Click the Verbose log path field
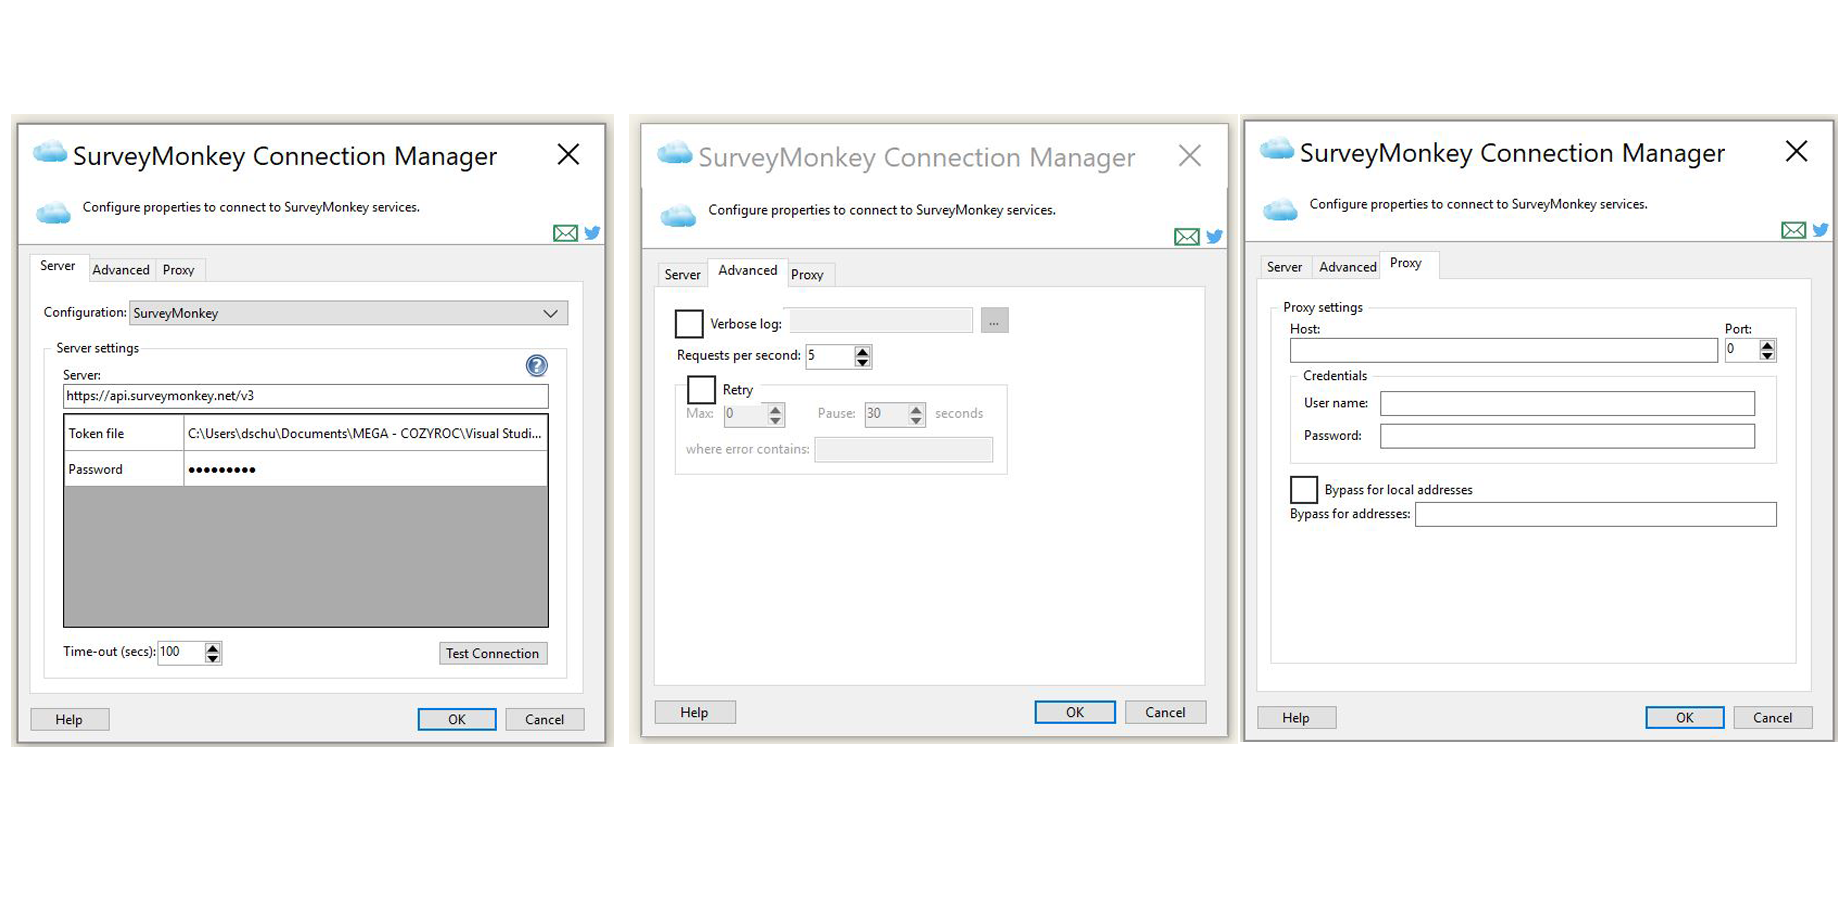 [881, 321]
